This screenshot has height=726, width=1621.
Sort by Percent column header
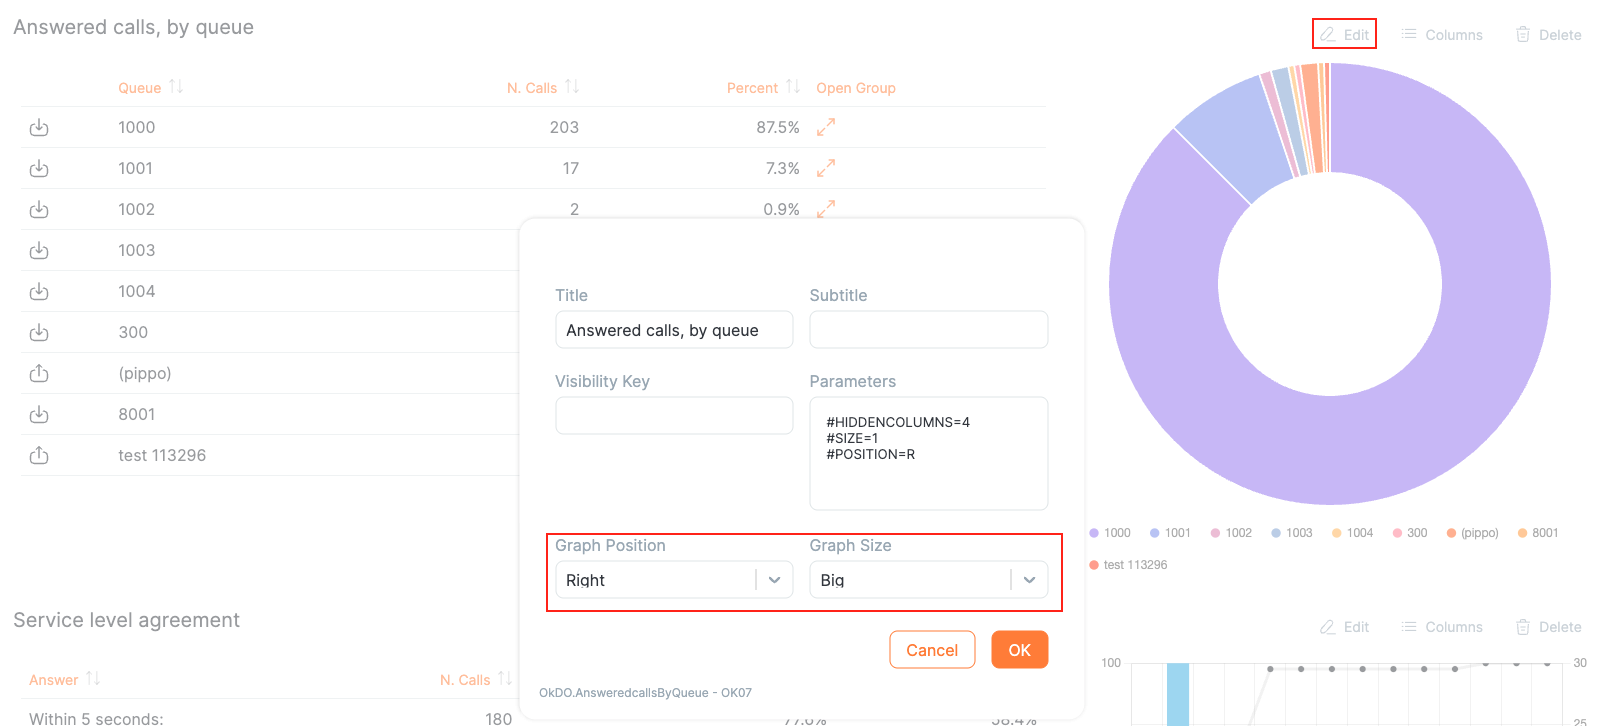click(752, 88)
